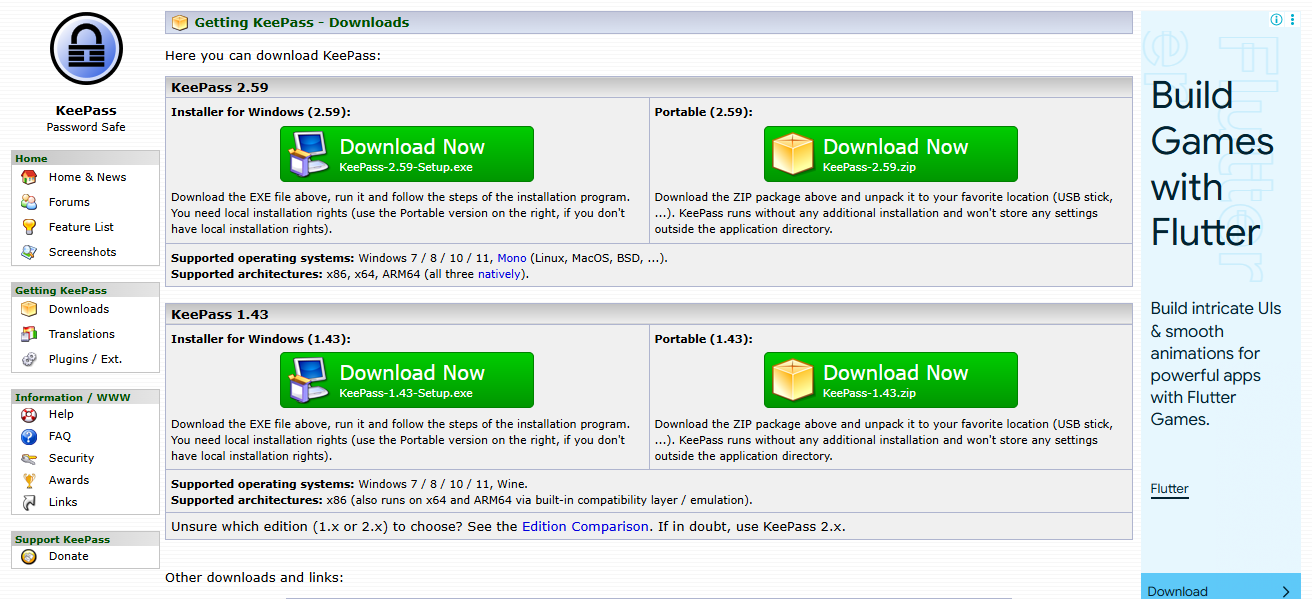The height and width of the screenshot is (599, 1312).
Task: Download portable KeePass-2.59.zip
Action: [x=891, y=154]
